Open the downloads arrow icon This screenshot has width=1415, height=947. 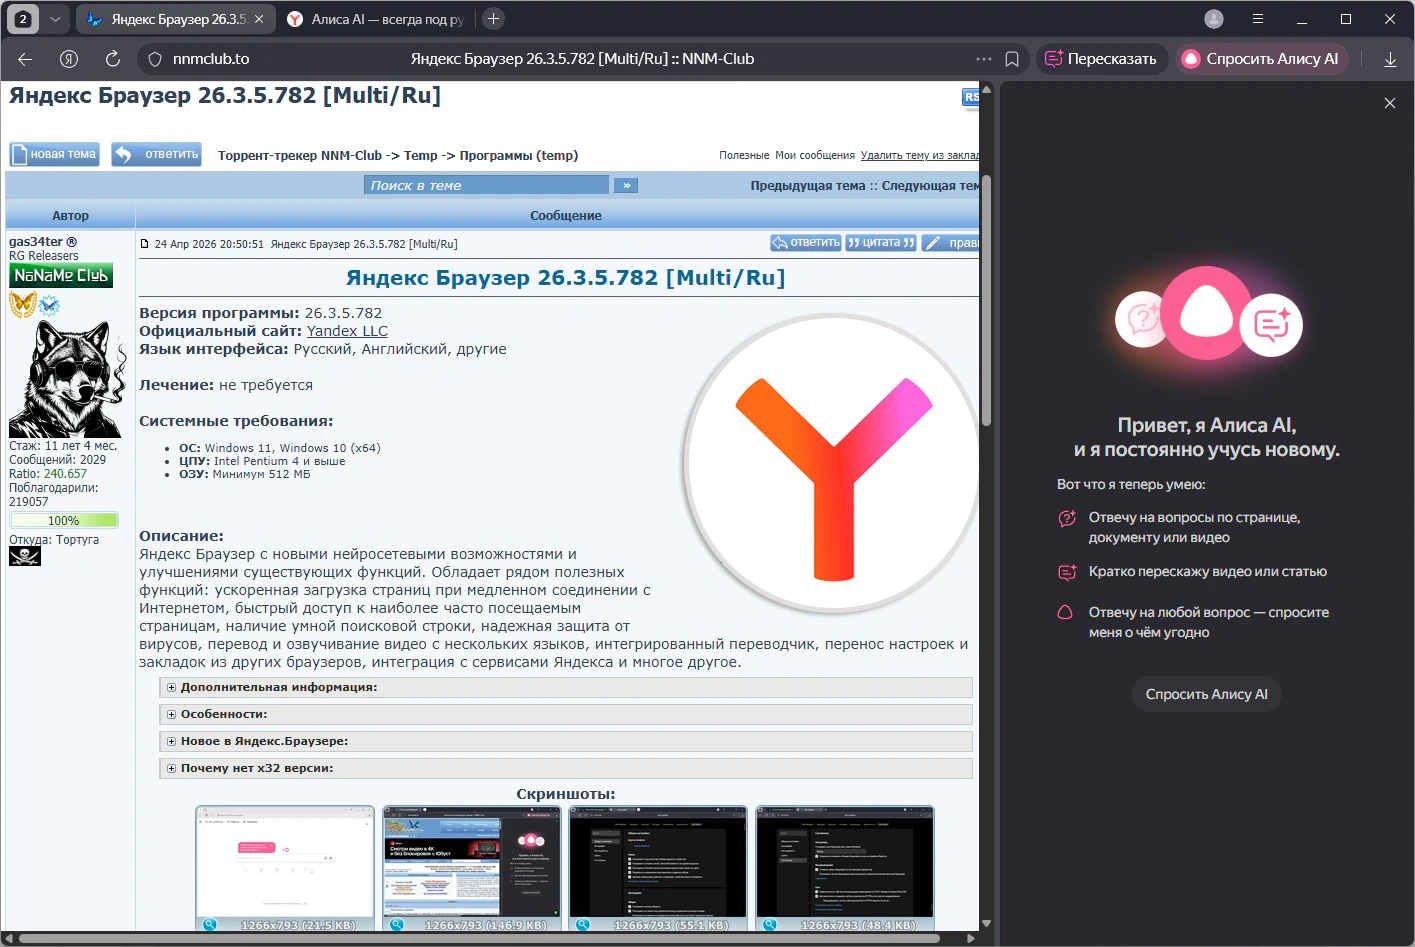coord(1390,59)
